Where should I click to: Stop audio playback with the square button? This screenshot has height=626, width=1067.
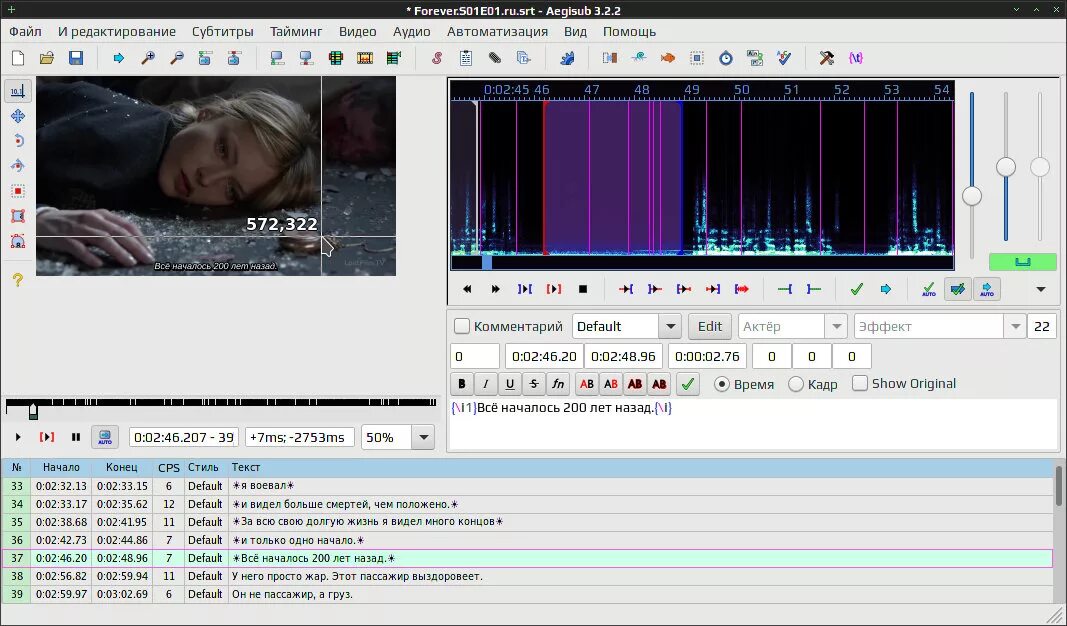(x=583, y=289)
